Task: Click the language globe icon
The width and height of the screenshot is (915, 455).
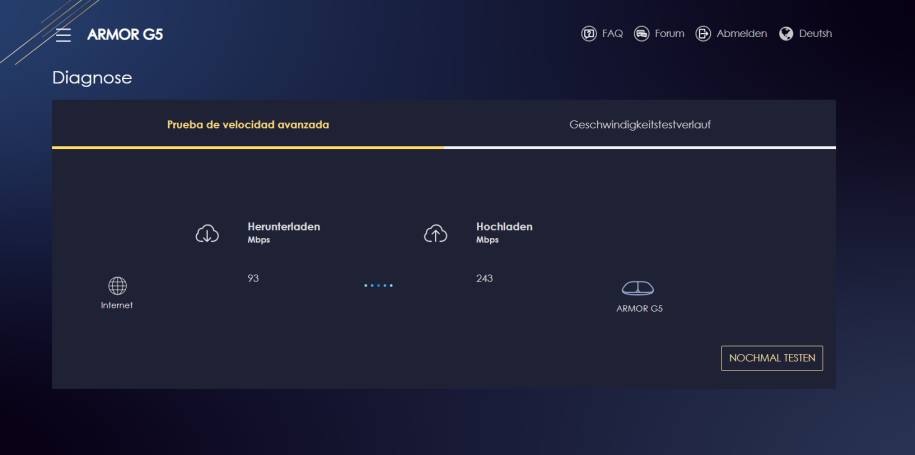Action: [x=786, y=34]
